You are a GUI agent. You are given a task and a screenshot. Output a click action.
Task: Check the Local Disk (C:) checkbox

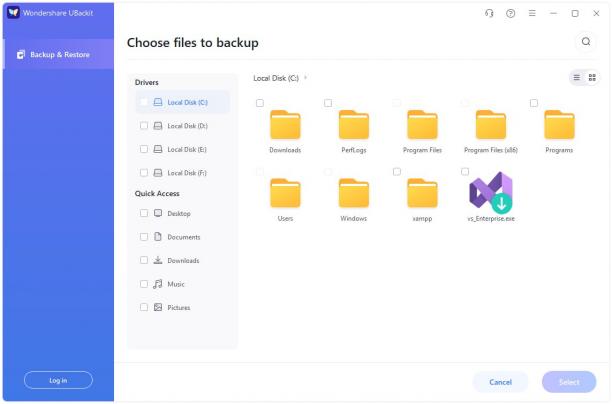coord(144,102)
